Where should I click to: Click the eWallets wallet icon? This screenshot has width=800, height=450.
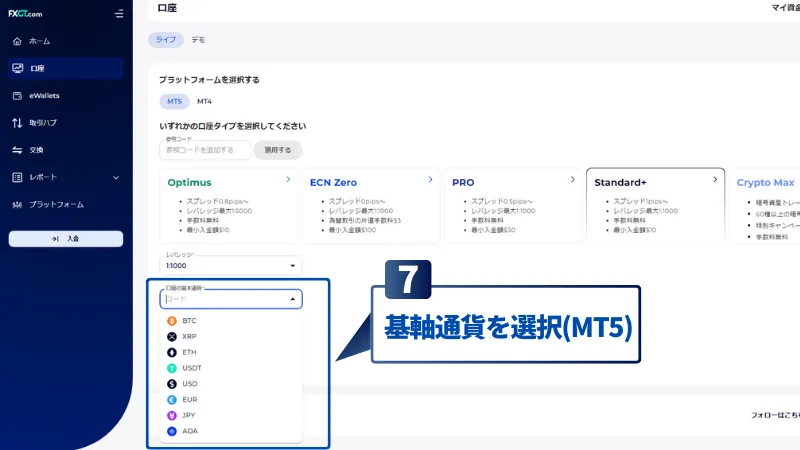pos(17,96)
